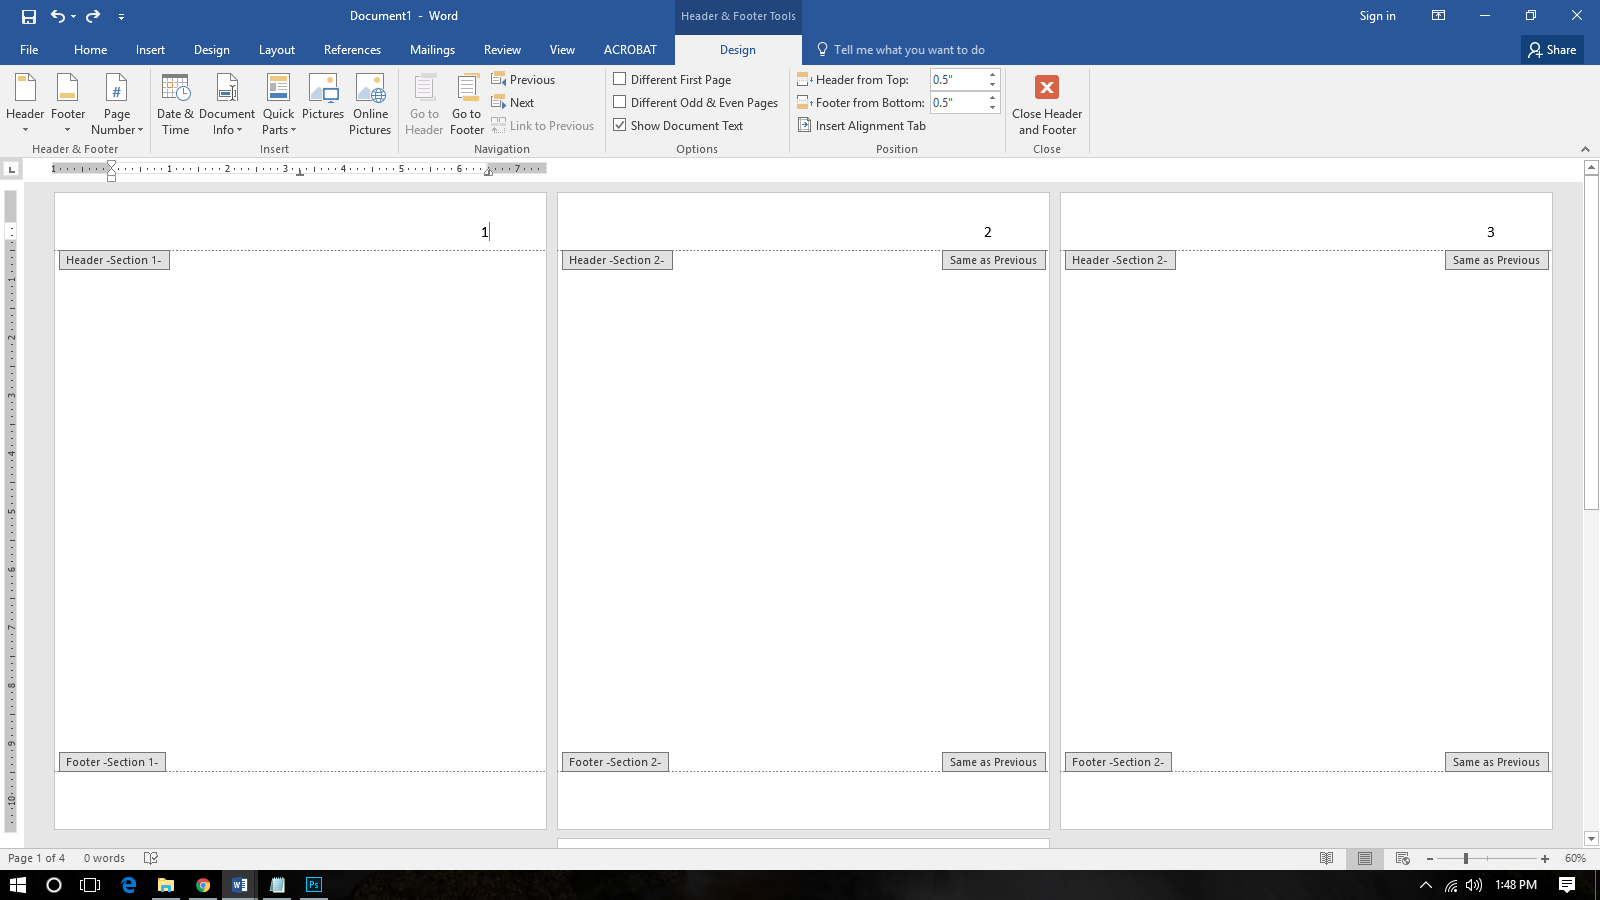Open the Date & Time insert dialog
Screen dimensions: 1600x900
[175, 103]
